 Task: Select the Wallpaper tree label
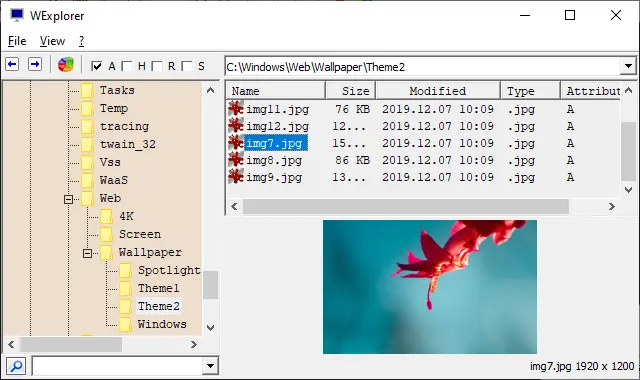pyautogui.click(x=150, y=252)
